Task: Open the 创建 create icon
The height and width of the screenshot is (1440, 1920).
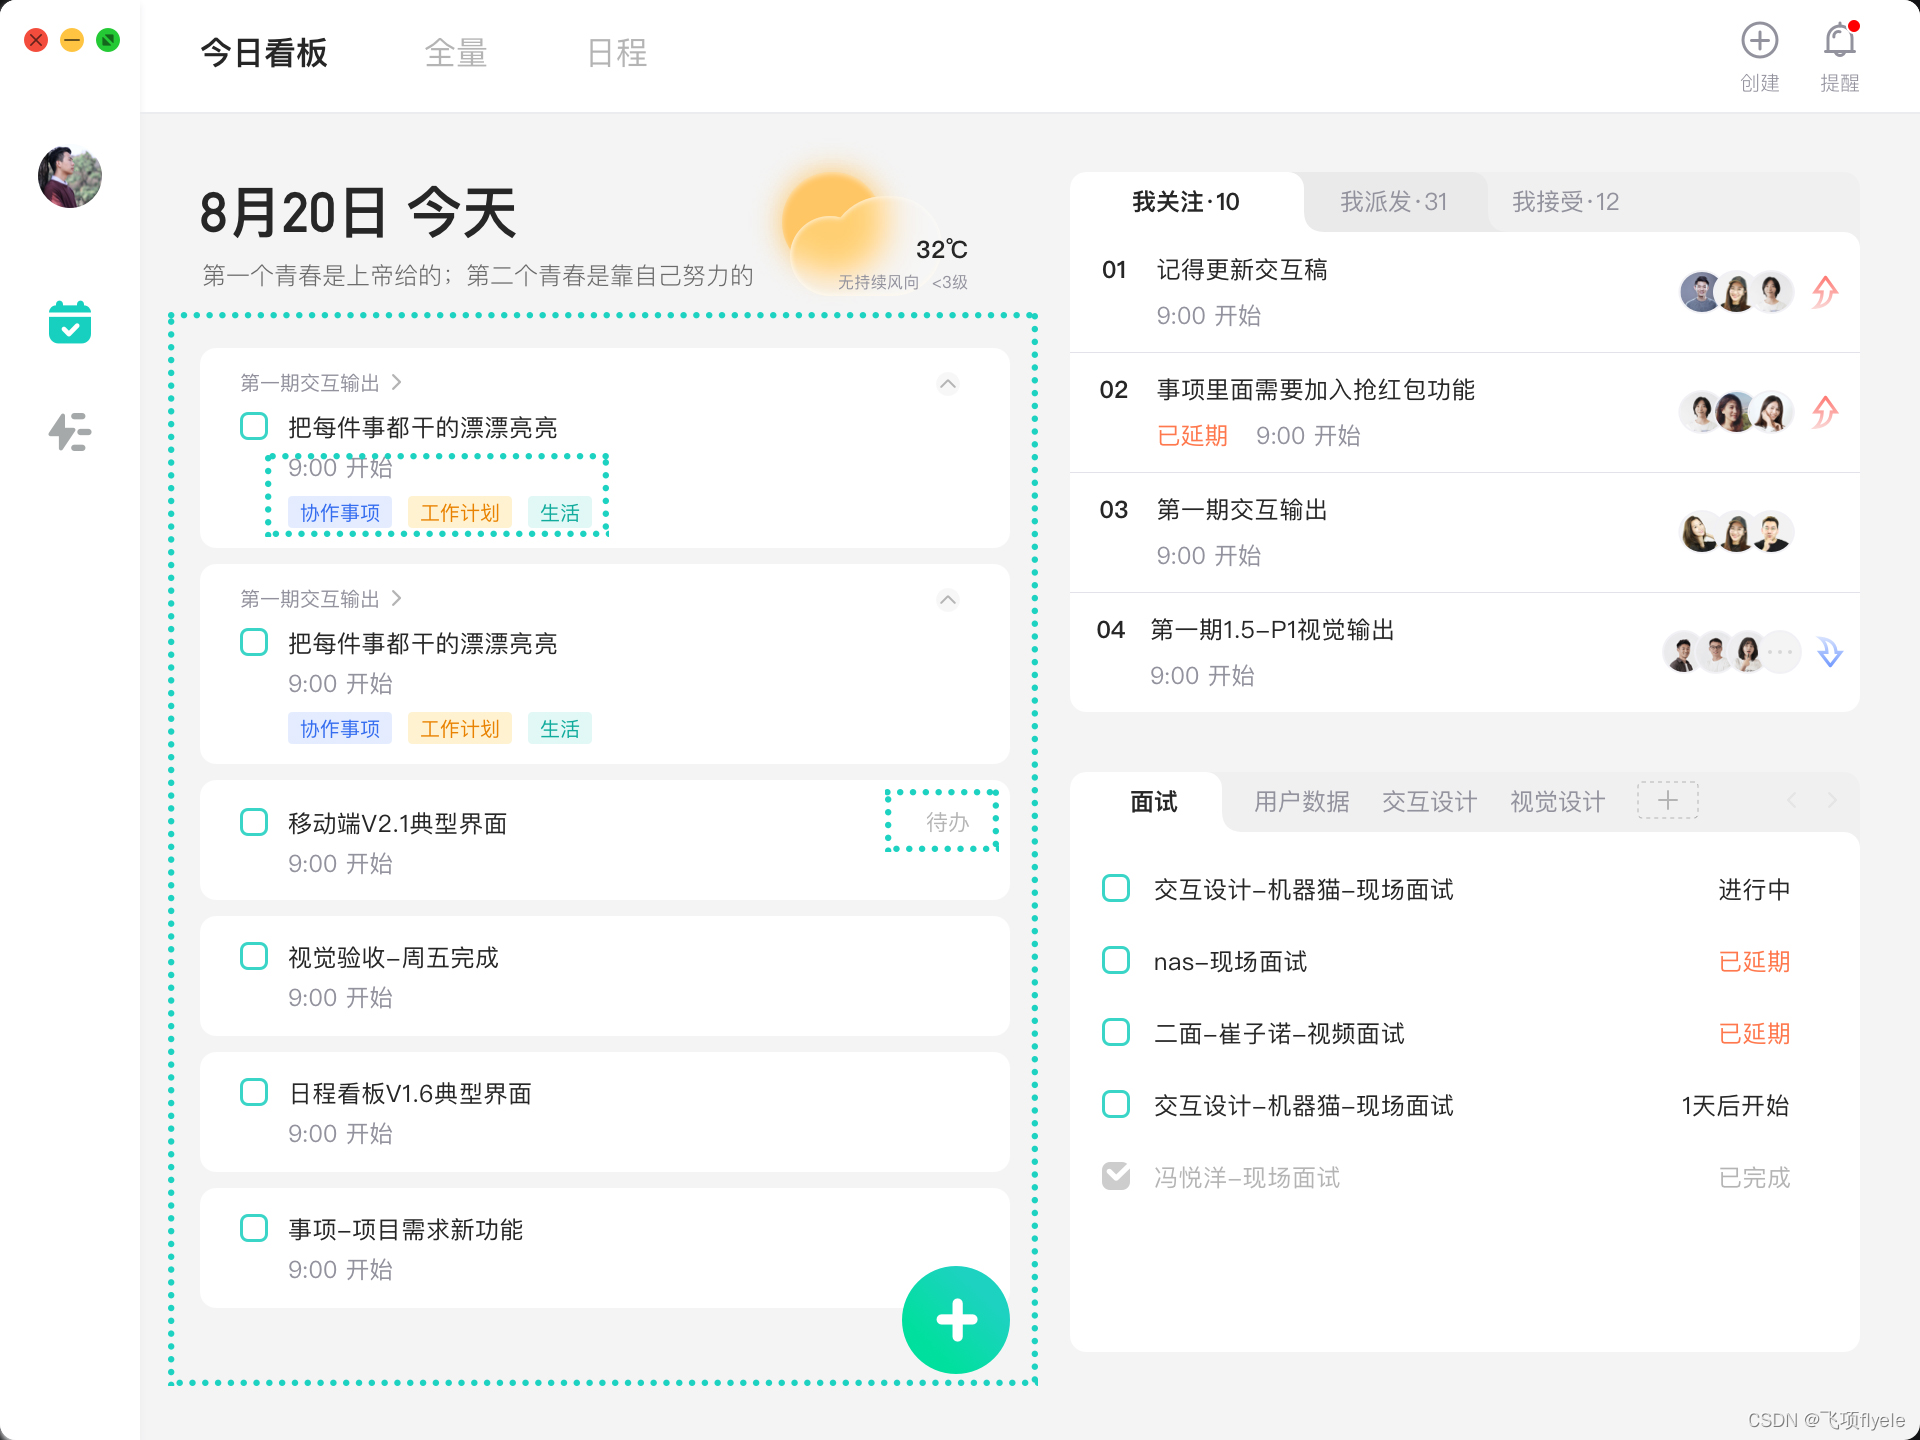Action: [x=1760, y=42]
